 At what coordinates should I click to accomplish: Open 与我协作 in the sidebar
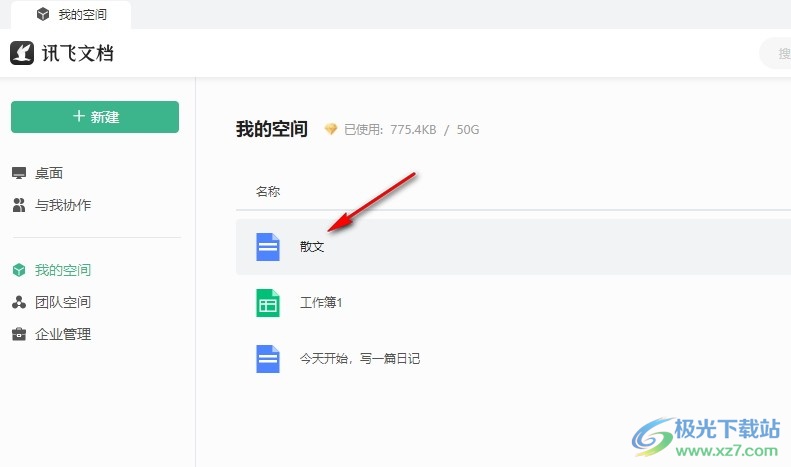click(x=63, y=205)
